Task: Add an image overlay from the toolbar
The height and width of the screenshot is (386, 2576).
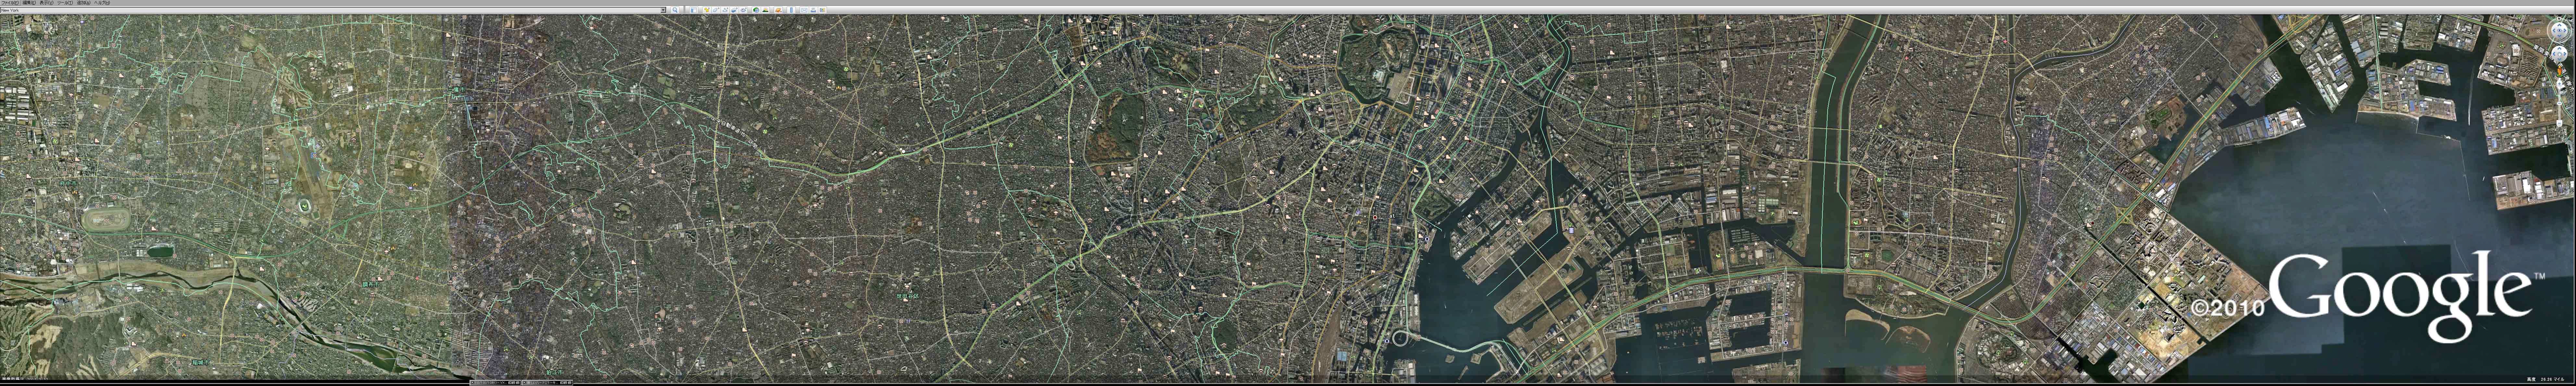Action: [x=734, y=10]
